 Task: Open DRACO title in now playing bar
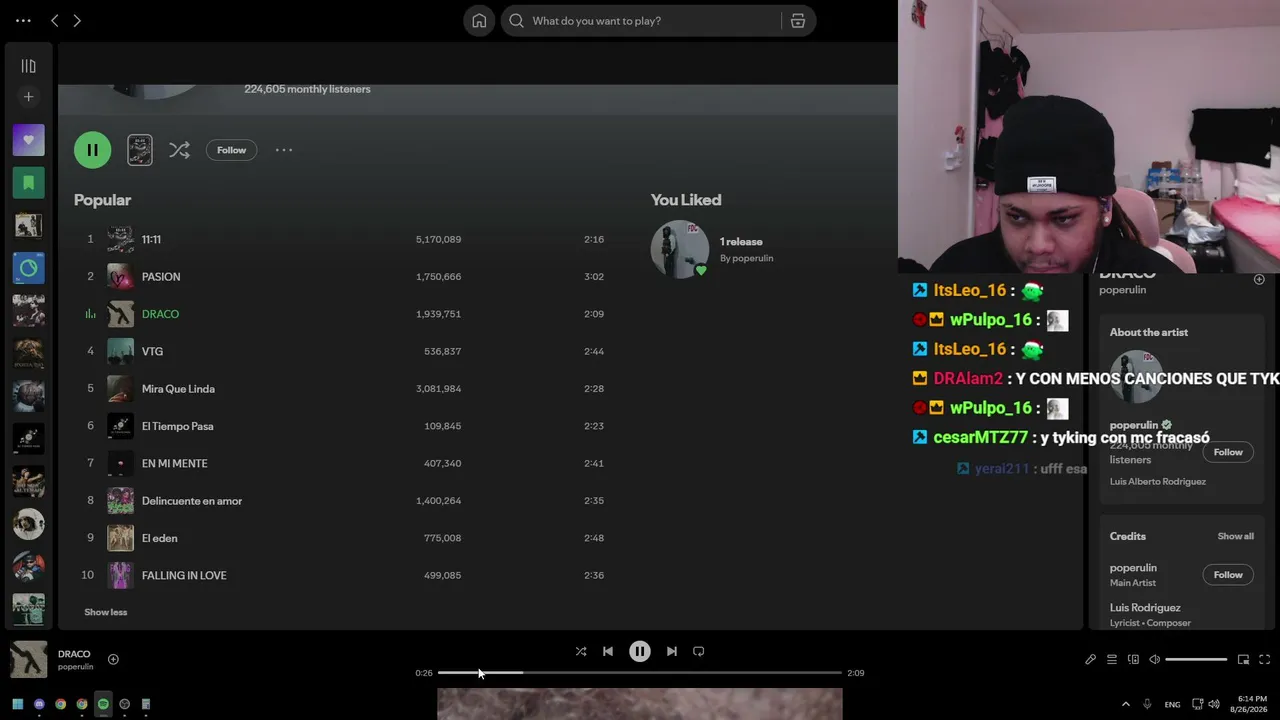(74, 654)
